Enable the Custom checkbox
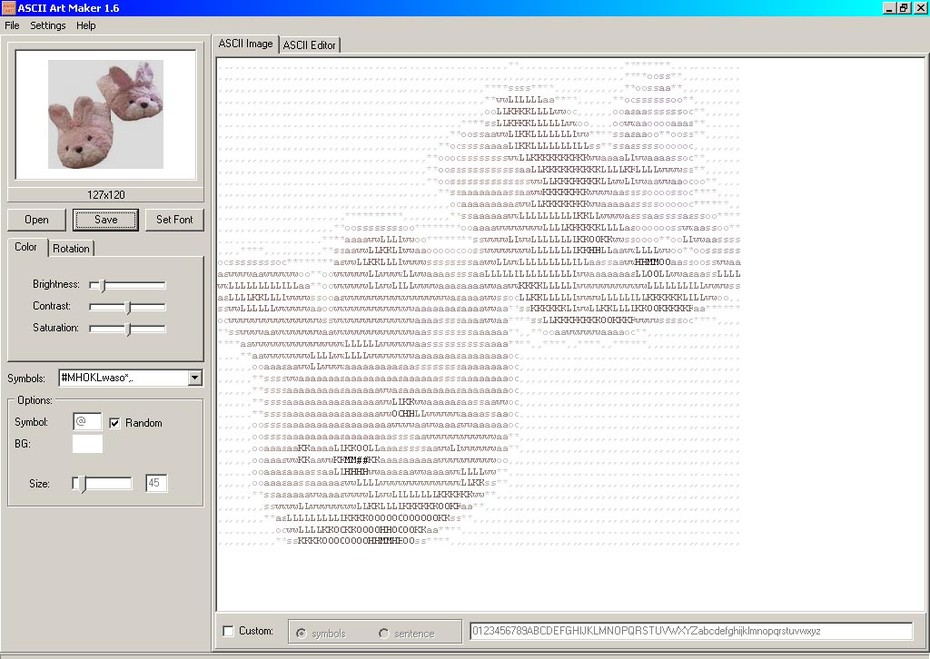This screenshot has height=659, width=930. pyautogui.click(x=228, y=631)
